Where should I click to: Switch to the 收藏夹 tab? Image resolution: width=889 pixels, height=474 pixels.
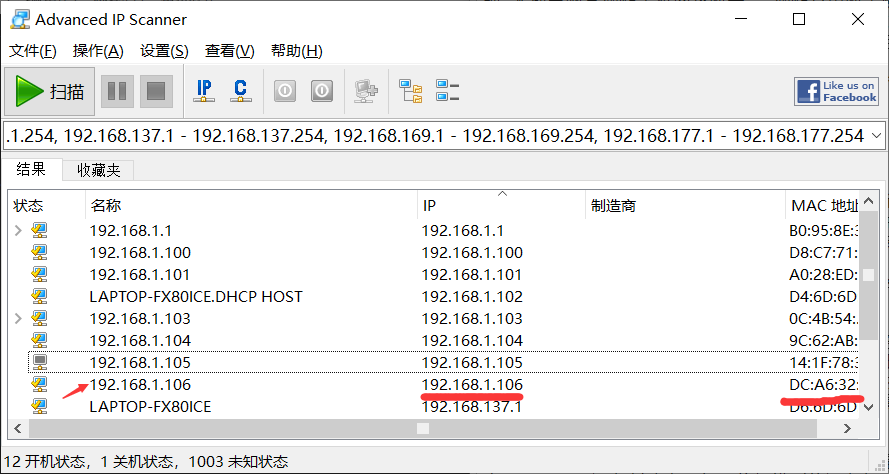click(99, 170)
